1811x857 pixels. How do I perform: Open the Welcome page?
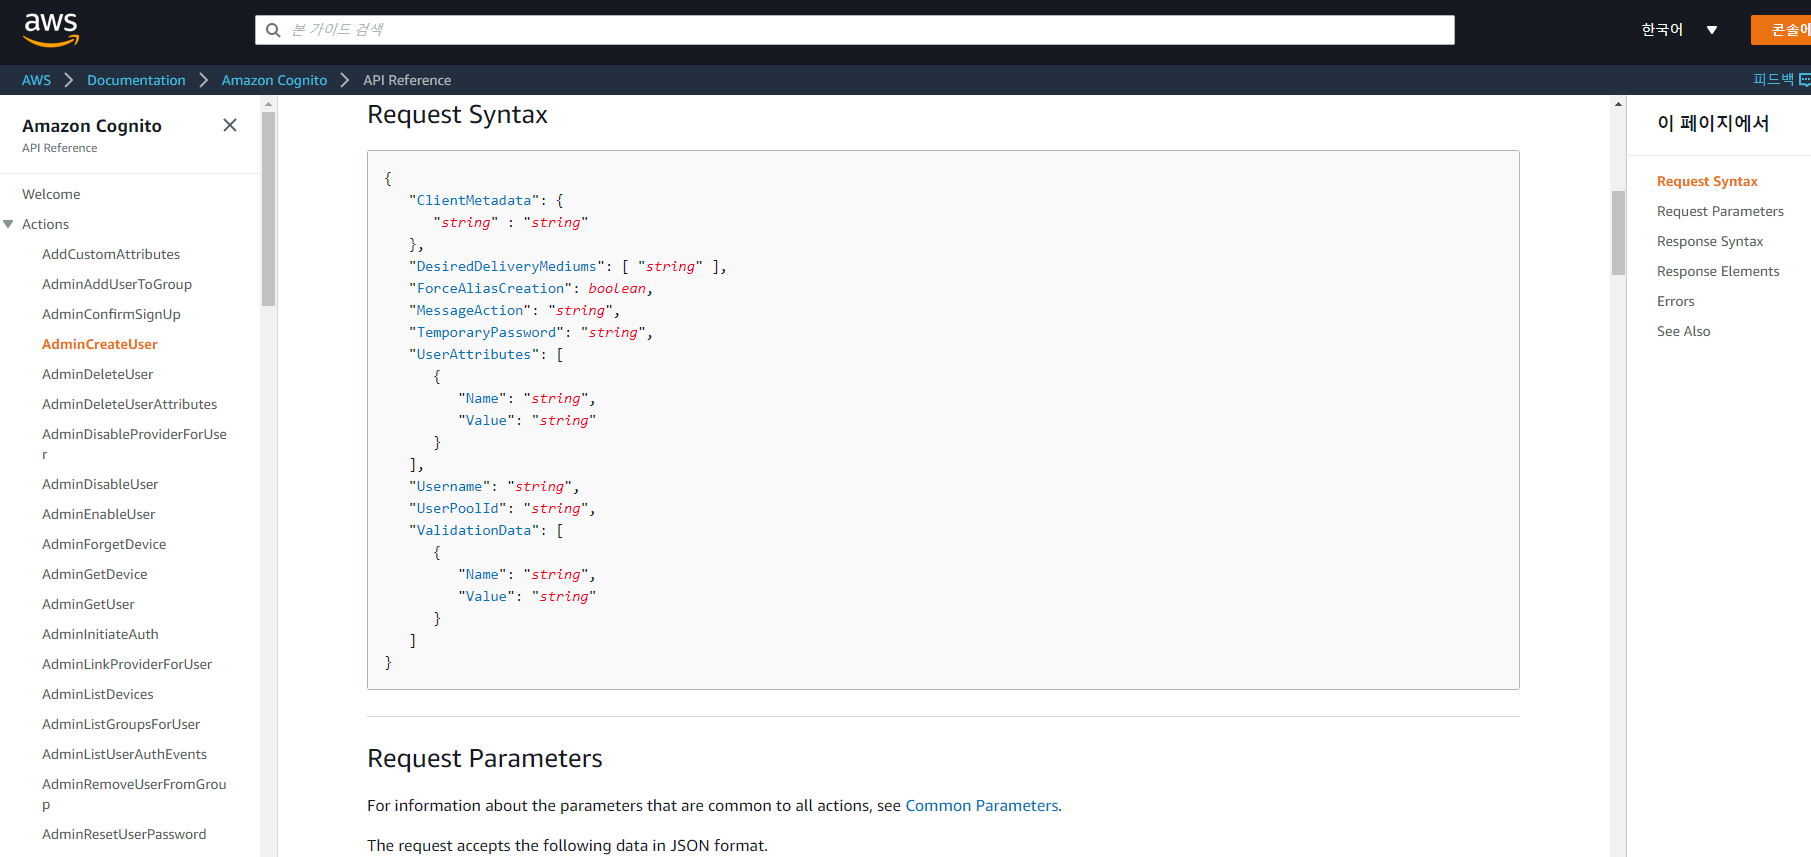[x=51, y=194]
